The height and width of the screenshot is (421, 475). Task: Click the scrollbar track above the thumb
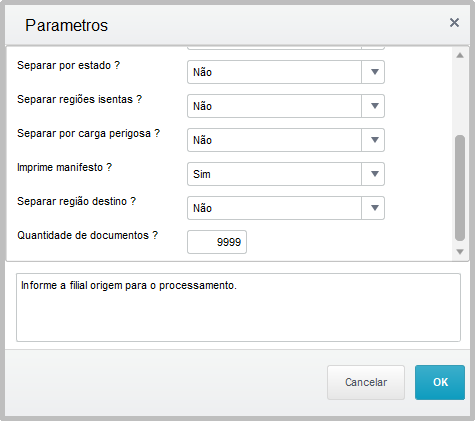(x=460, y=97)
